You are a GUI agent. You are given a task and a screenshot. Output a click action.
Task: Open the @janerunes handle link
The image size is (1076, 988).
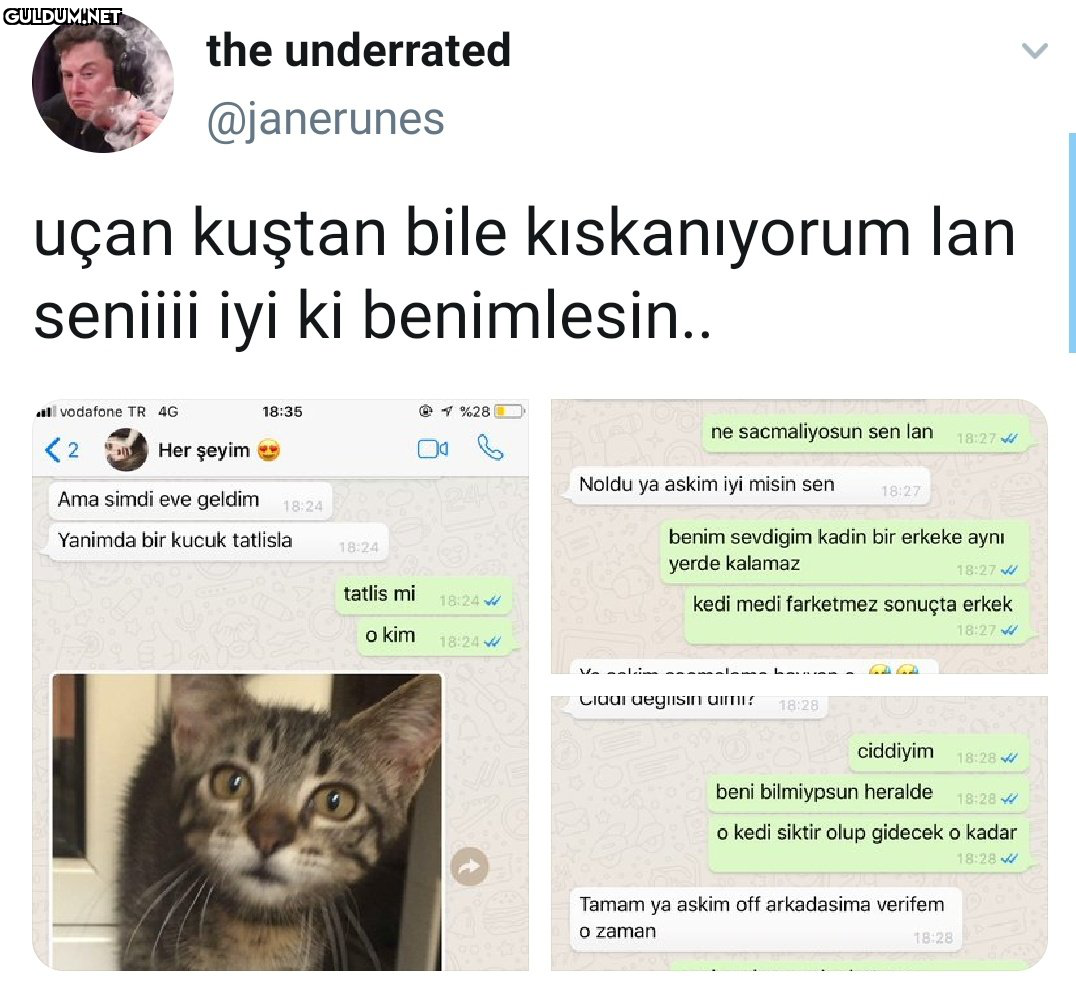tap(325, 119)
